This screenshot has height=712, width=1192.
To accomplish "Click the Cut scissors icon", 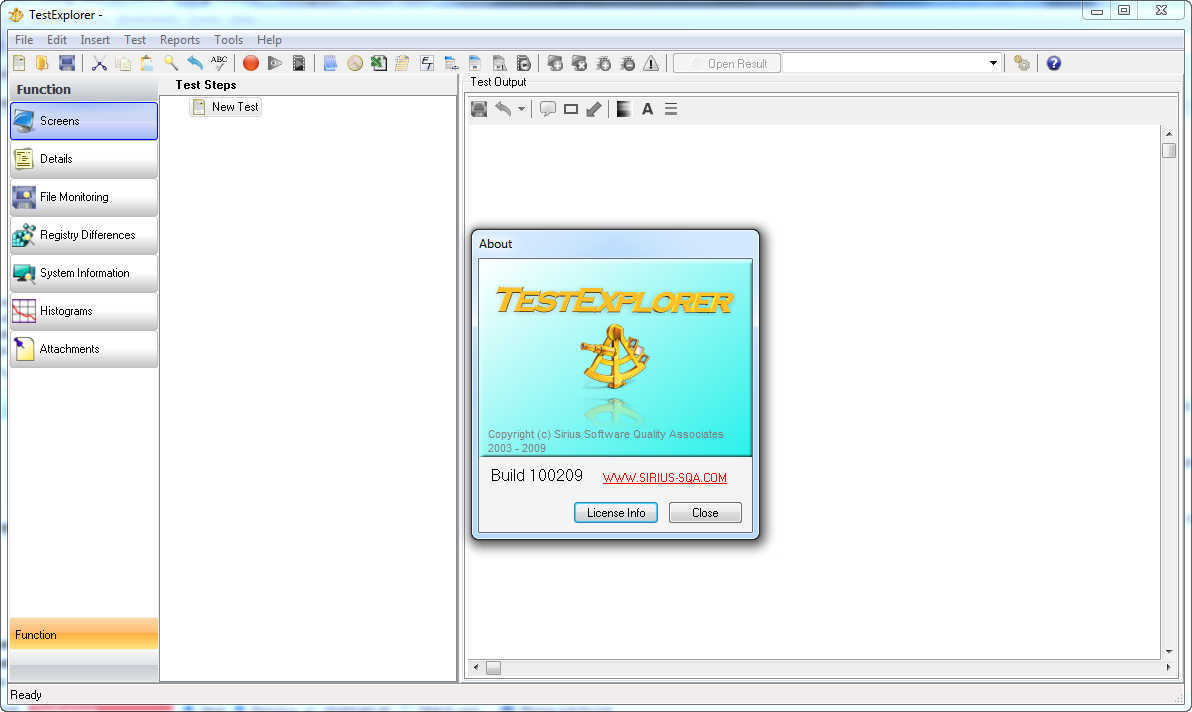I will pyautogui.click(x=99, y=64).
